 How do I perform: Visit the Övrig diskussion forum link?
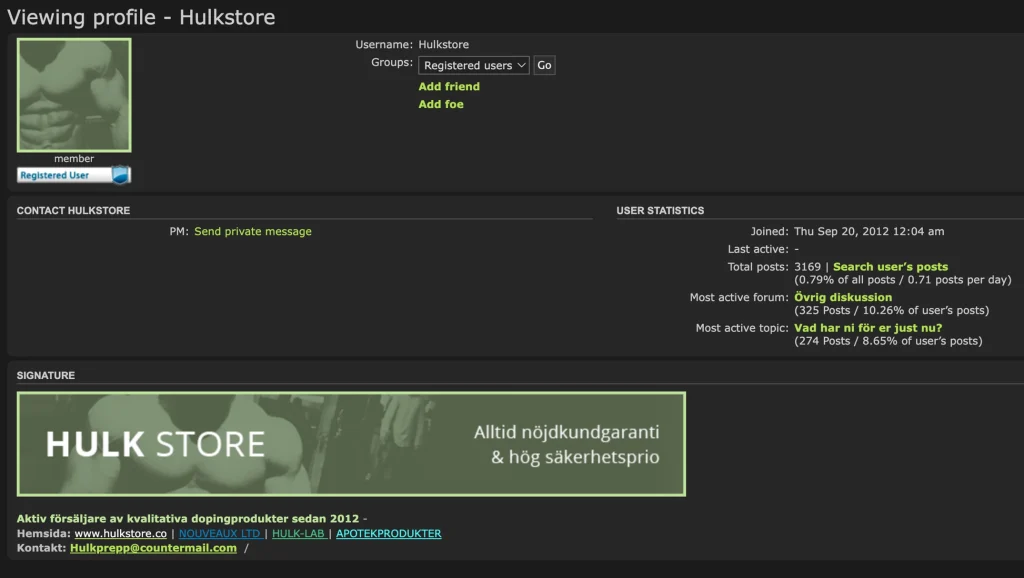tap(841, 297)
